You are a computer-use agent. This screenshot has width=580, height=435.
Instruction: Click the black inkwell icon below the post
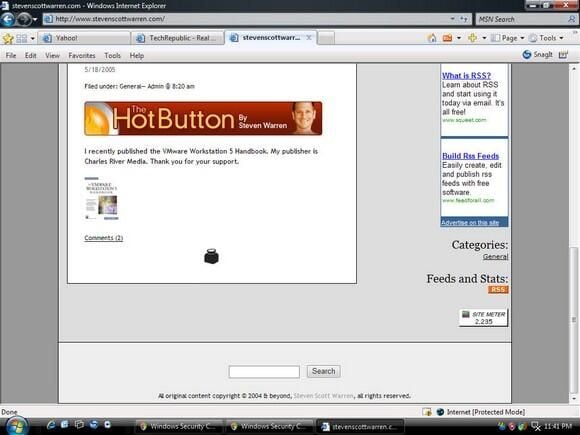click(212, 256)
